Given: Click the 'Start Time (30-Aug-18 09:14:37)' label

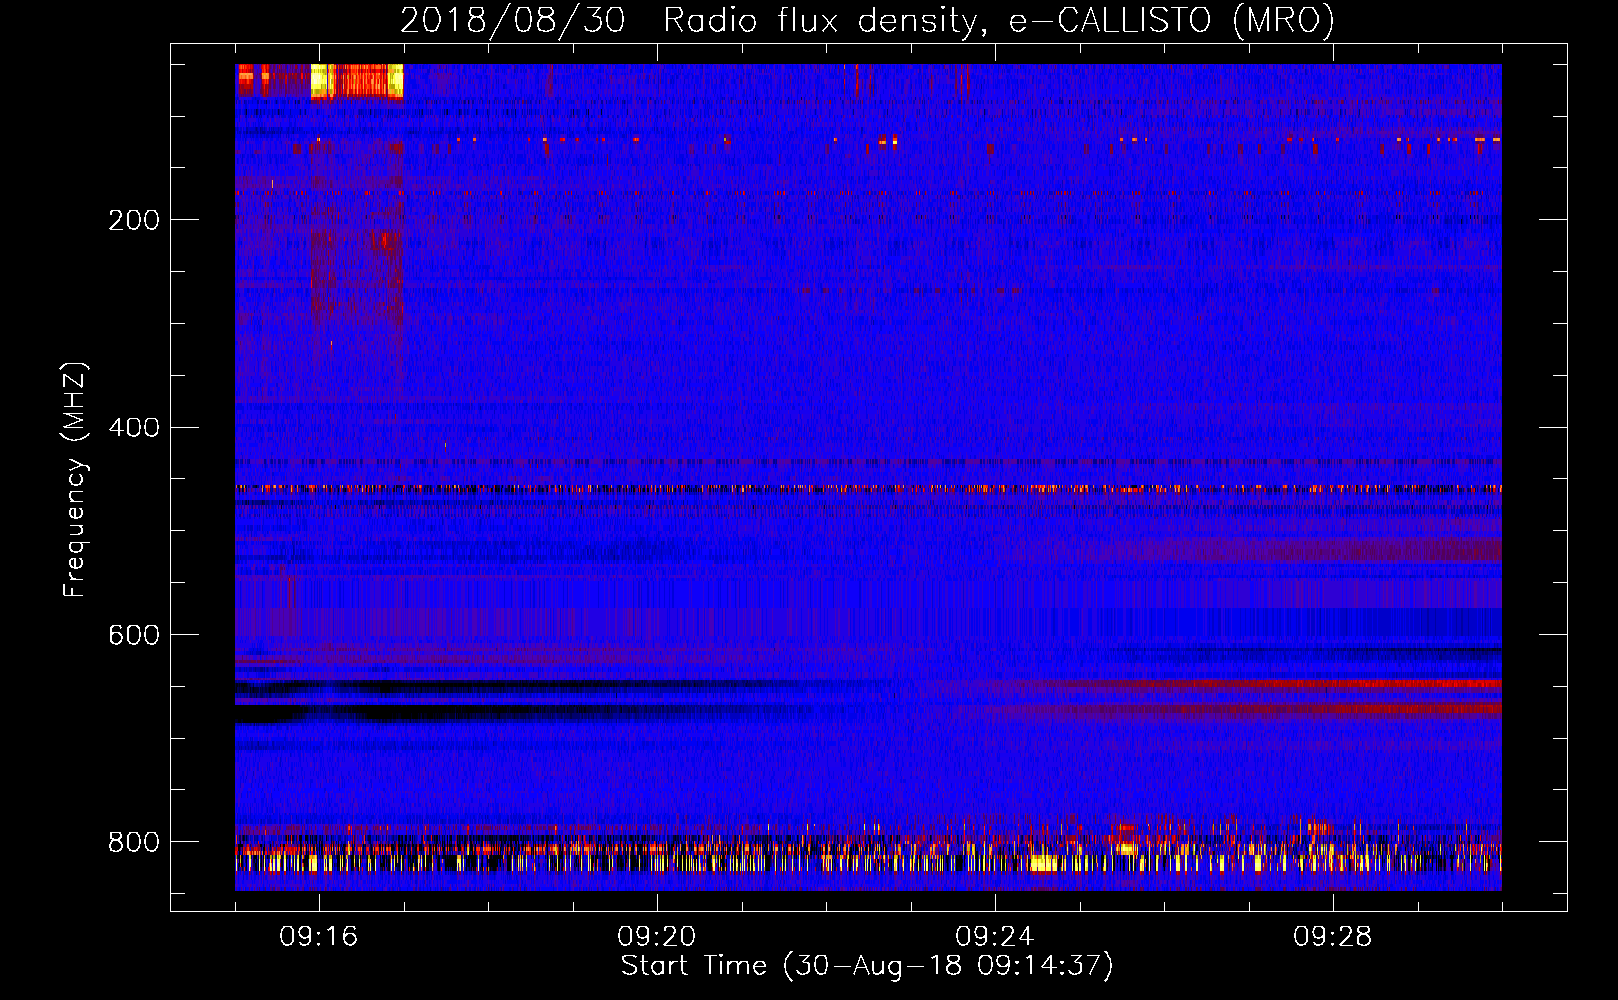Looking at the screenshot, I should [867, 966].
